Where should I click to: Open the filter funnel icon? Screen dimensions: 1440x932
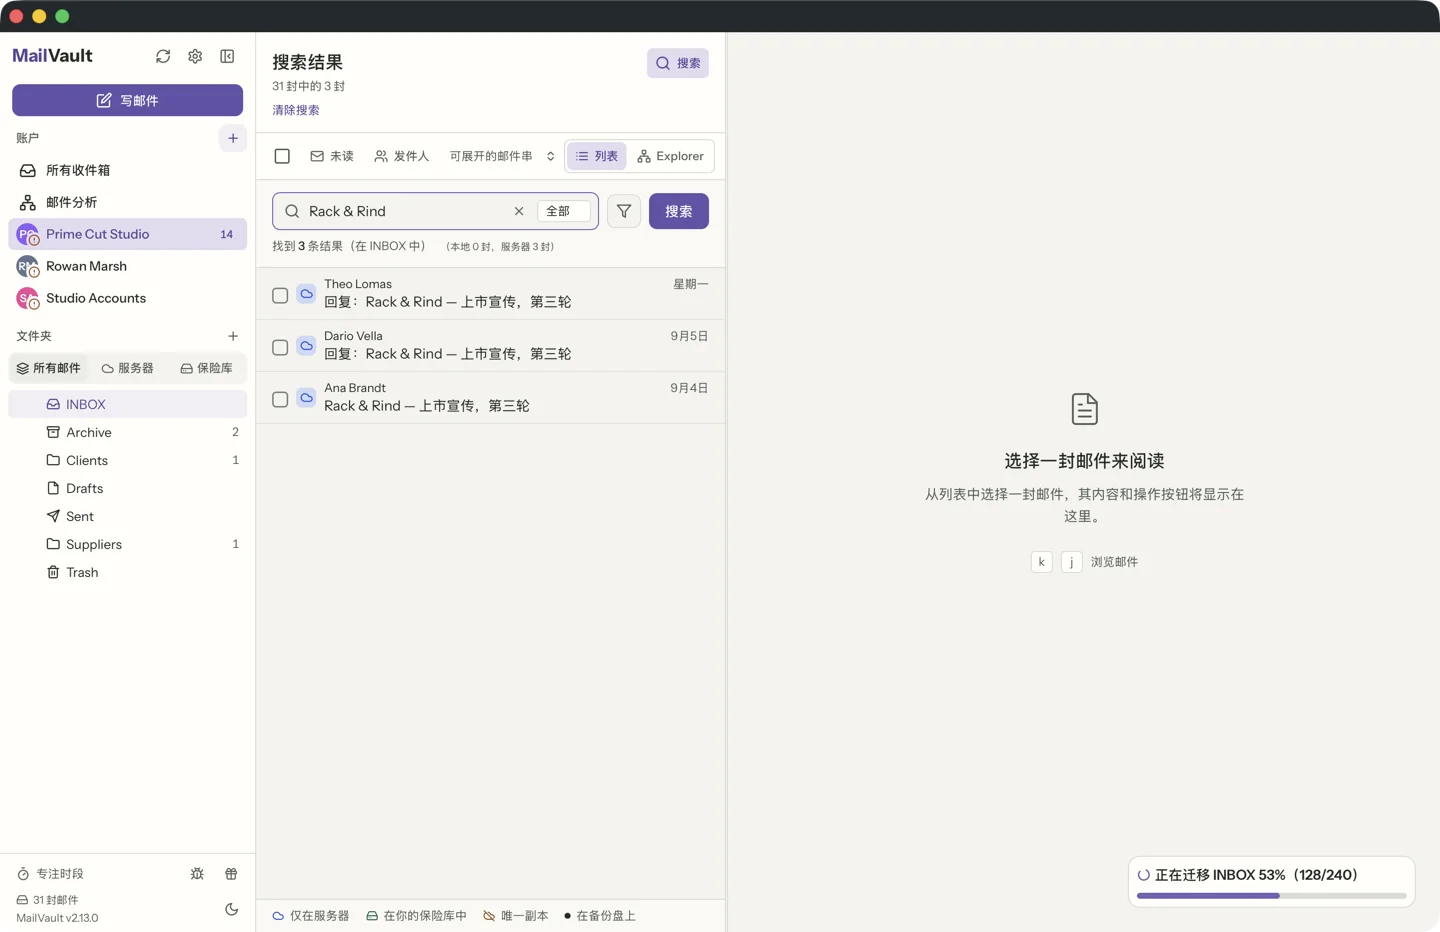(624, 211)
